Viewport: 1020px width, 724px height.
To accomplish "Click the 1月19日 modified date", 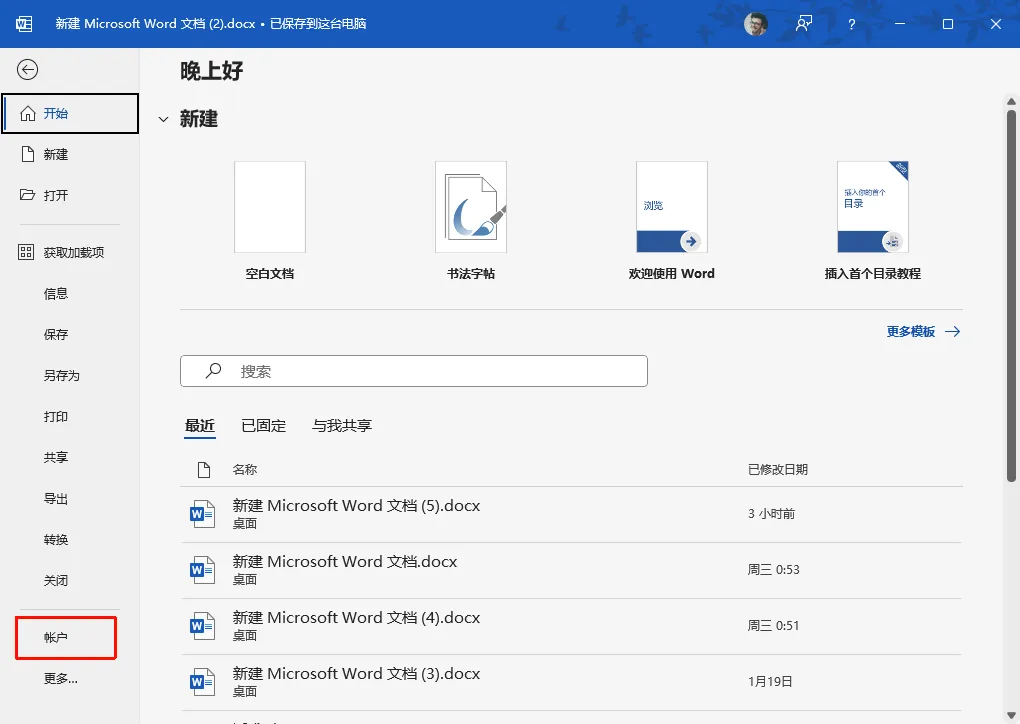I will click(x=770, y=682).
